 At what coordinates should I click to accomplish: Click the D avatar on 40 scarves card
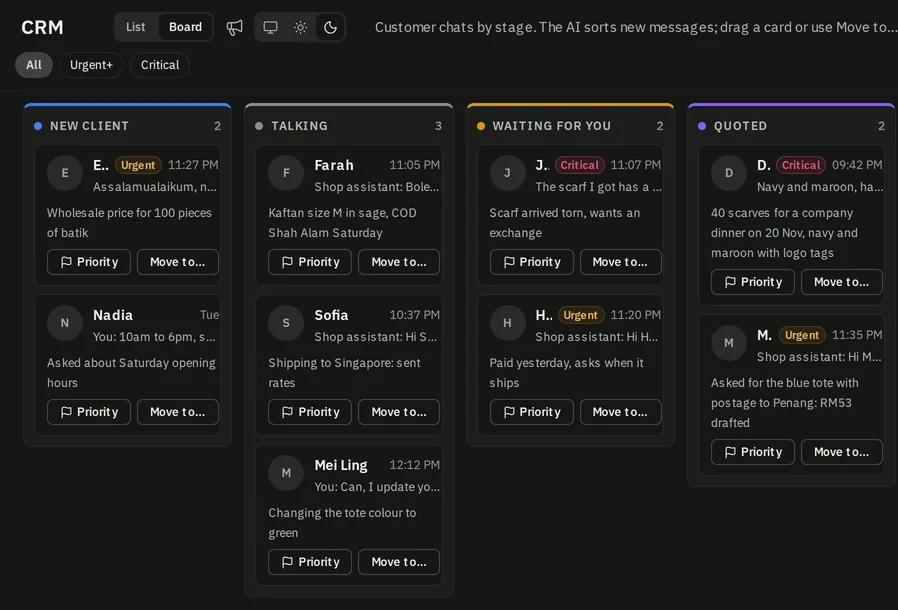[x=728, y=173]
